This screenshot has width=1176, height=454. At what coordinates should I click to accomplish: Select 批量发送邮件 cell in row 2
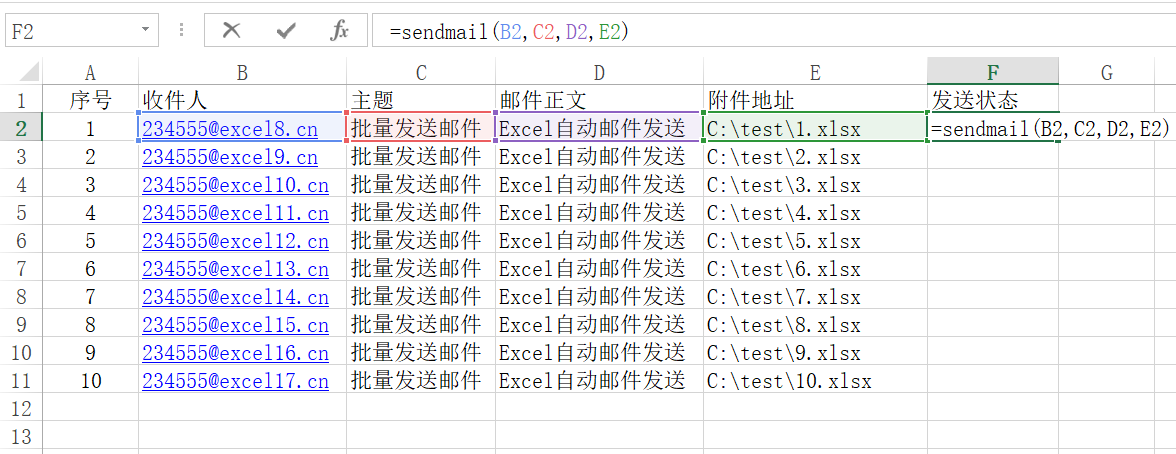click(x=421, y=128)
